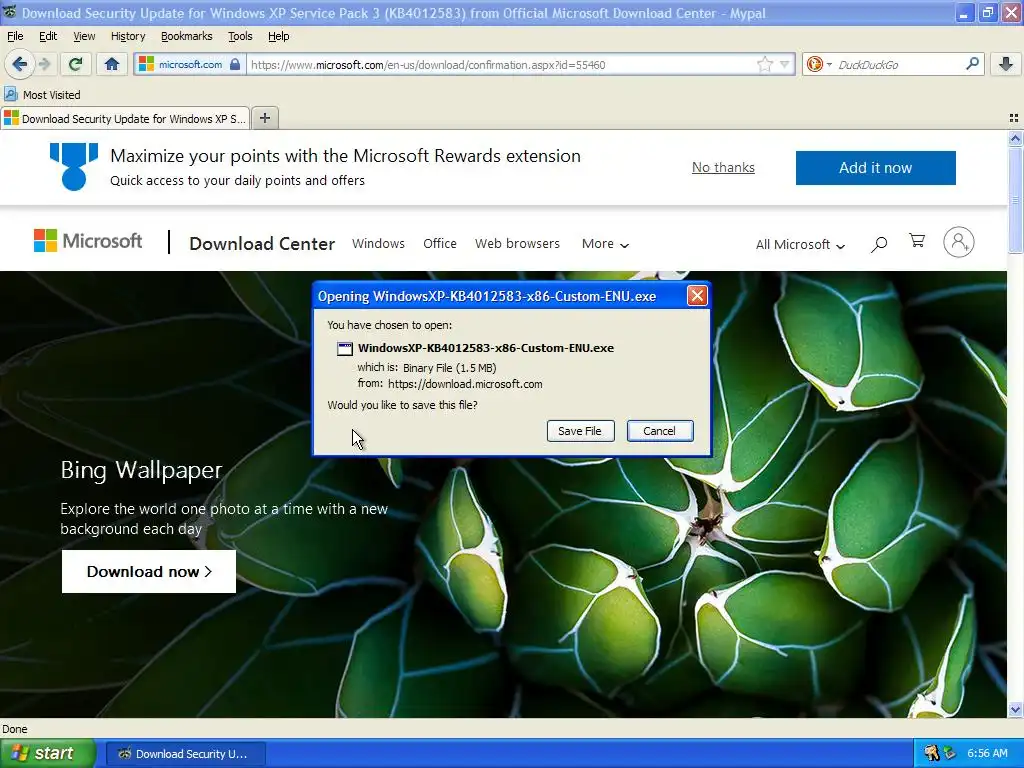Open a new tab with the plus button
This screenshot has width=1024, height=768.
coord(264,118)
